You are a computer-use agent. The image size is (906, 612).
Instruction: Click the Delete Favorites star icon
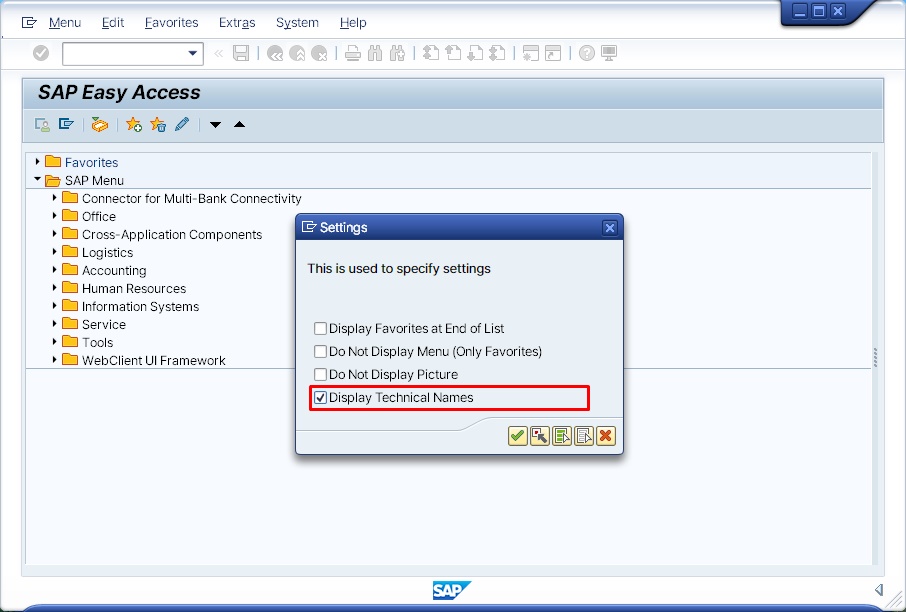[x=158, y=124]
